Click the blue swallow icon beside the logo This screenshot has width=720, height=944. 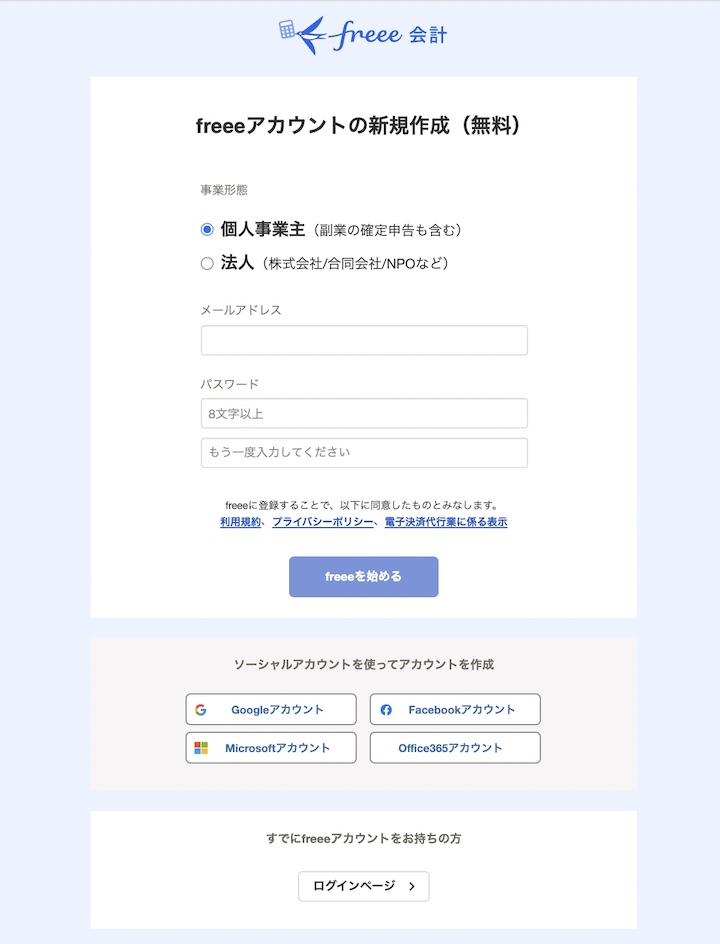312,33
